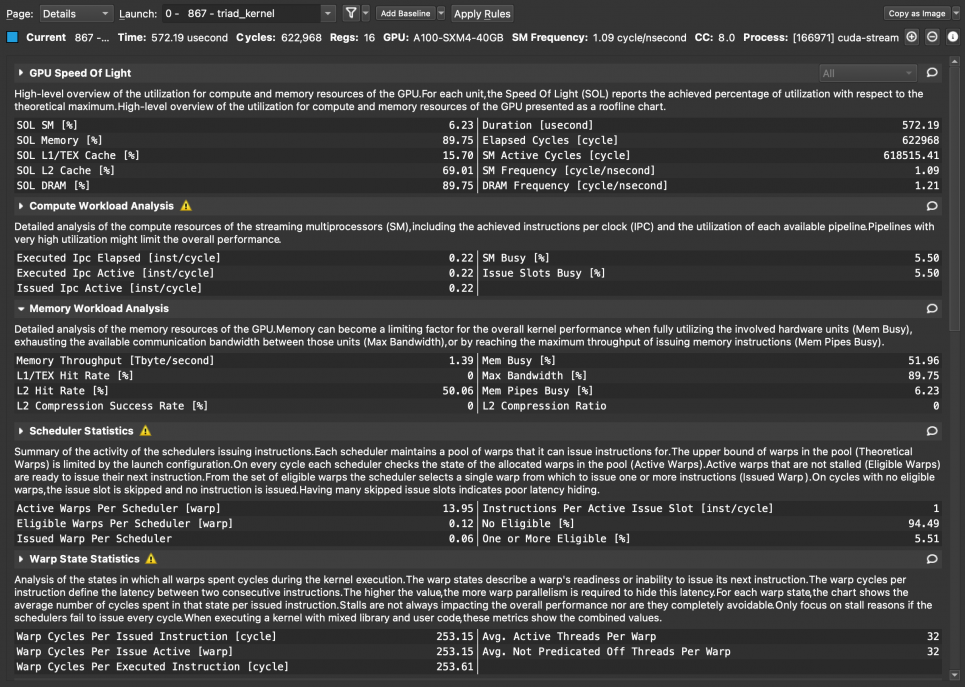Open the Page dropdown showing Details
Viewport: 965px width, 687px height.
click(77, 13)
